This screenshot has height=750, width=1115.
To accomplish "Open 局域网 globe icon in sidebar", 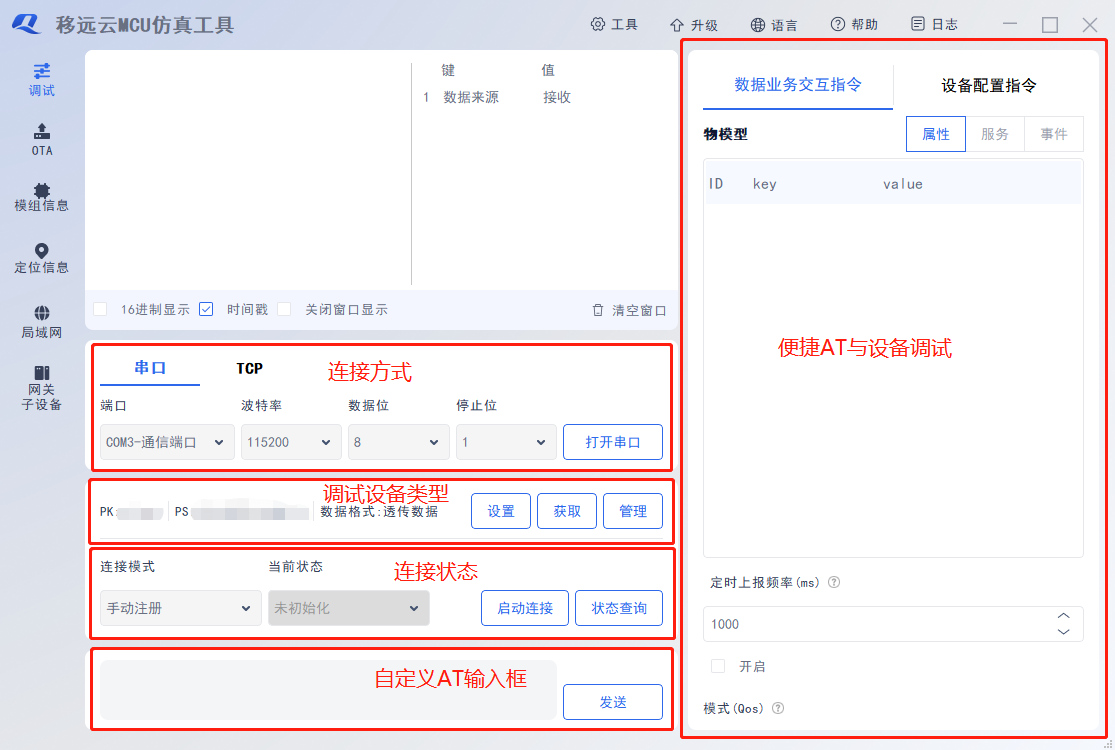I will pyautogui.click(x=41, y=313).
